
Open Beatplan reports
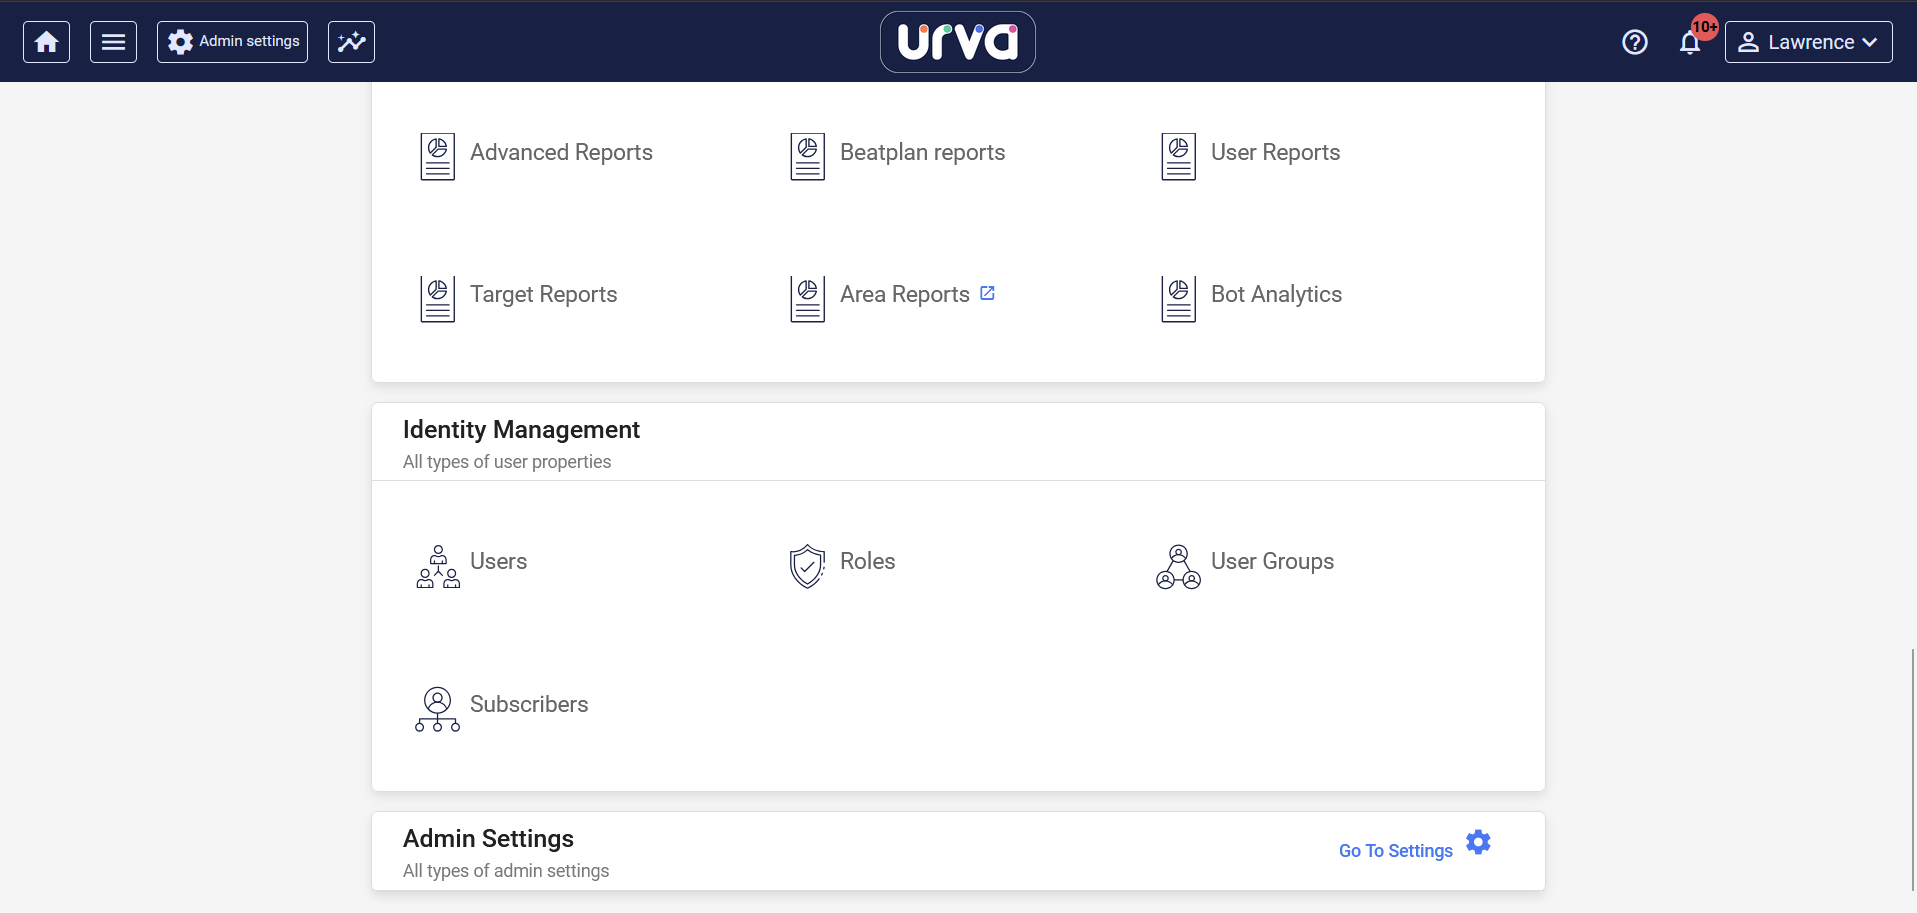click(922, 152)
